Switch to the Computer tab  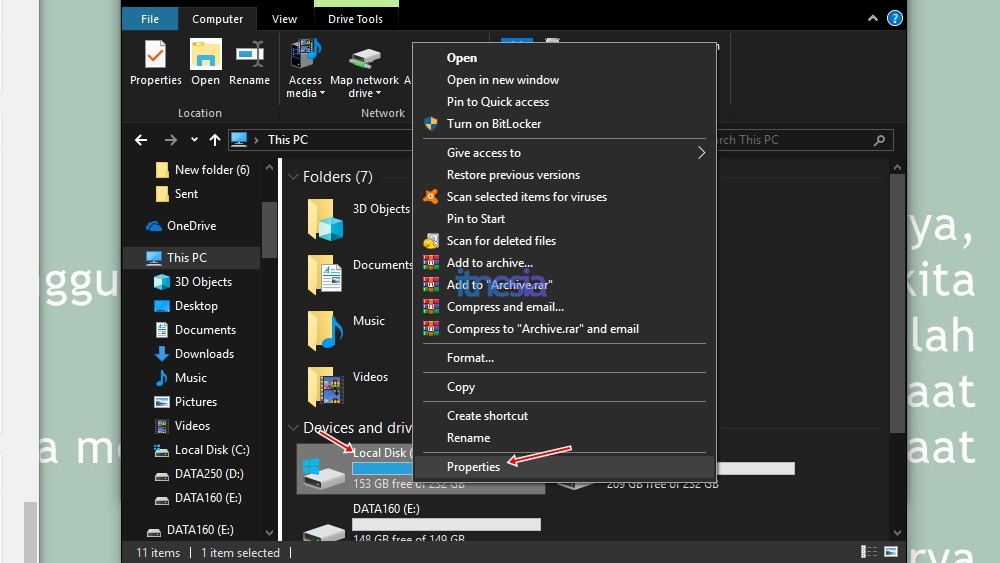tap(217, 19)
